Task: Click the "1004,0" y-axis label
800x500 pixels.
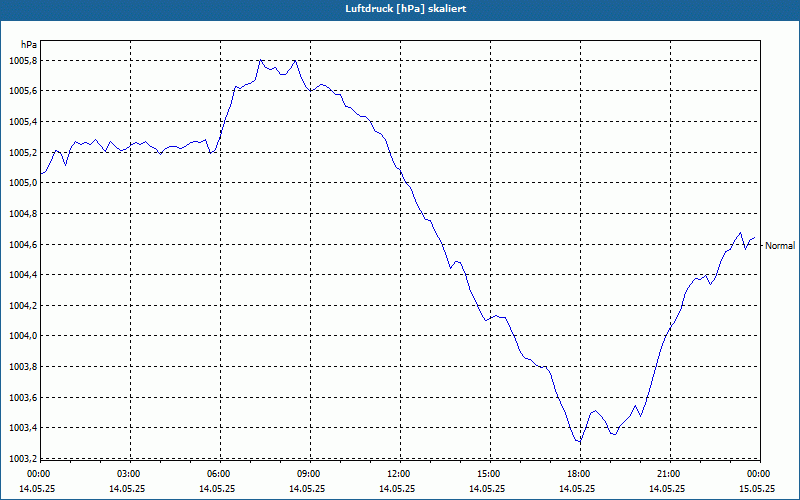Action: (23, 336)
